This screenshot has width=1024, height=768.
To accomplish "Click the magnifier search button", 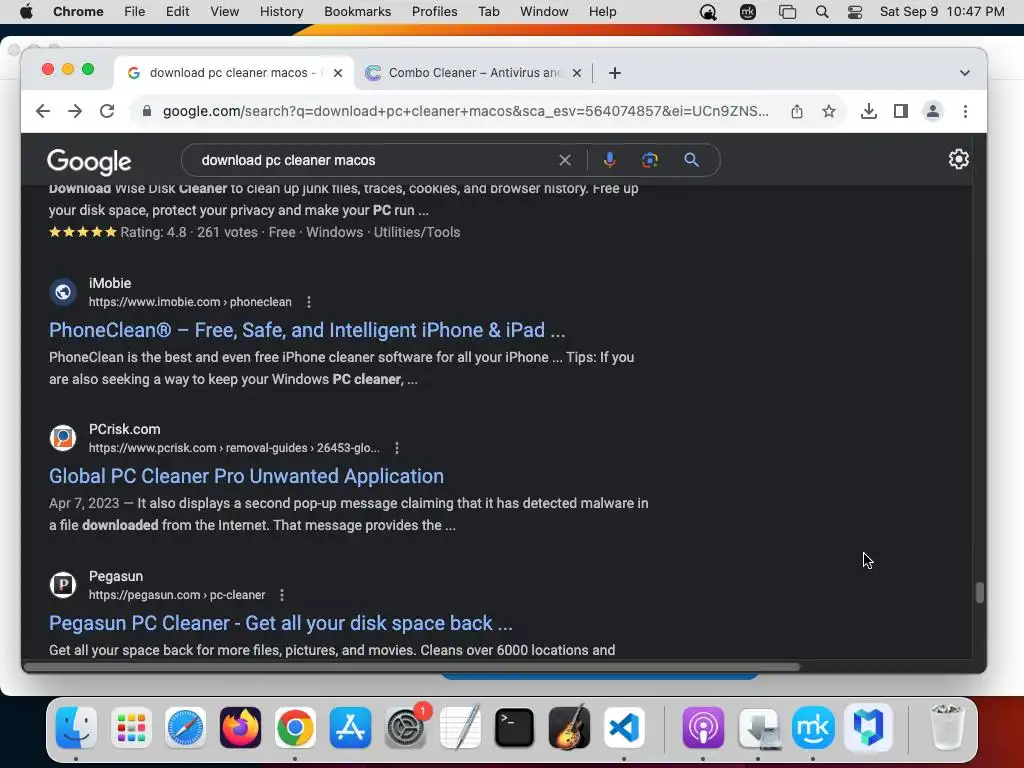I will [x=692, y=160].
